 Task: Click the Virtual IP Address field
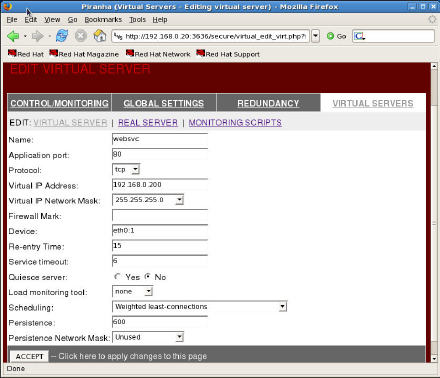pos(160,185)
